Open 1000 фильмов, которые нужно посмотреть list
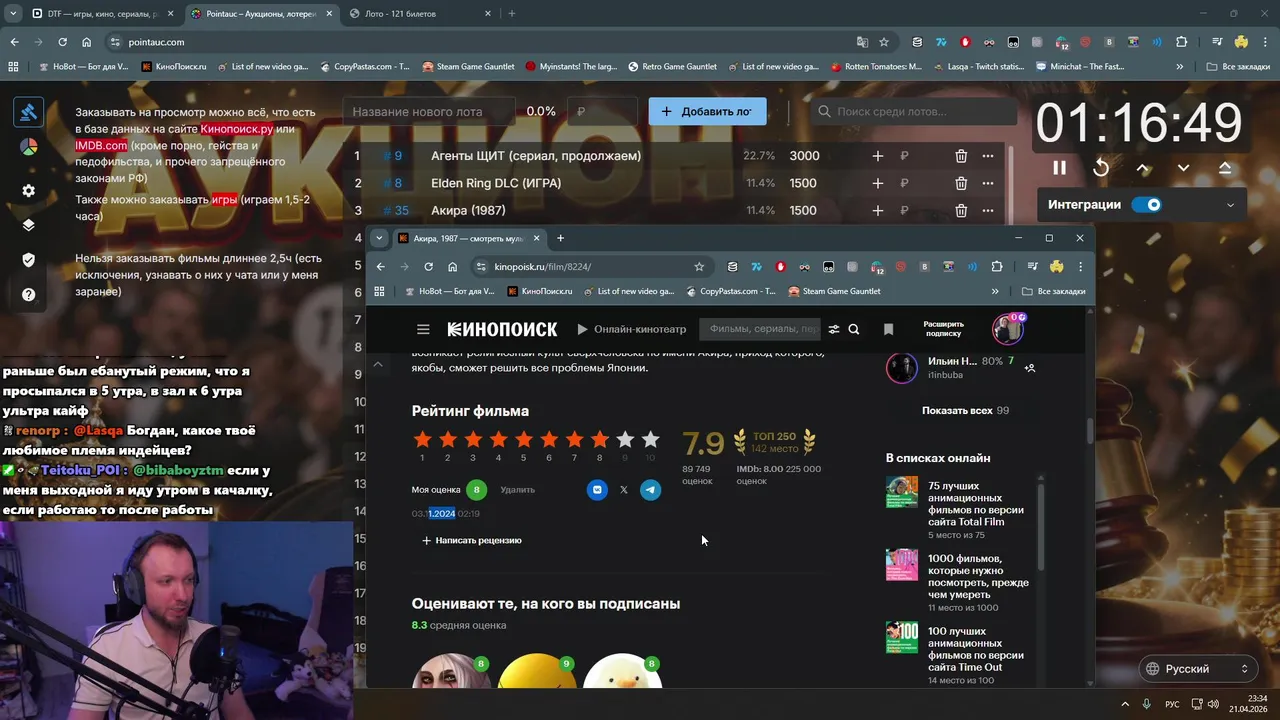 978,577
